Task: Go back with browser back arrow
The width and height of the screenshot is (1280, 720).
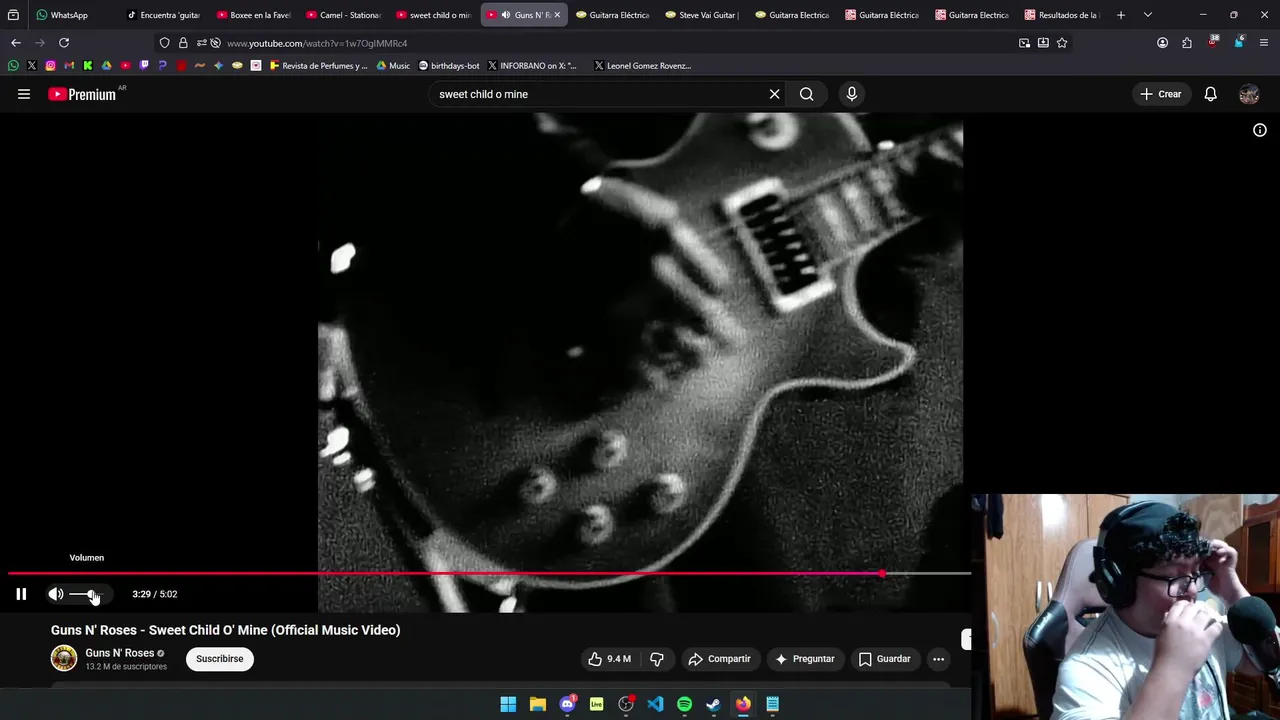Action: coord(16,43)
